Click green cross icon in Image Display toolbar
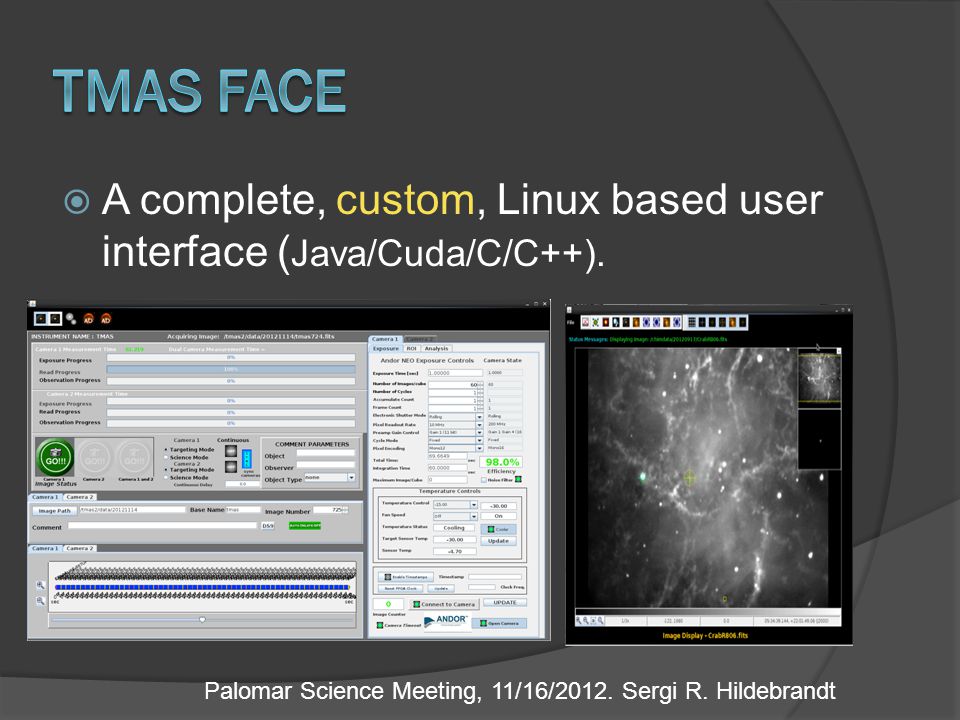Viewport: 960px width, 720px height. click(x=595, y=322)
